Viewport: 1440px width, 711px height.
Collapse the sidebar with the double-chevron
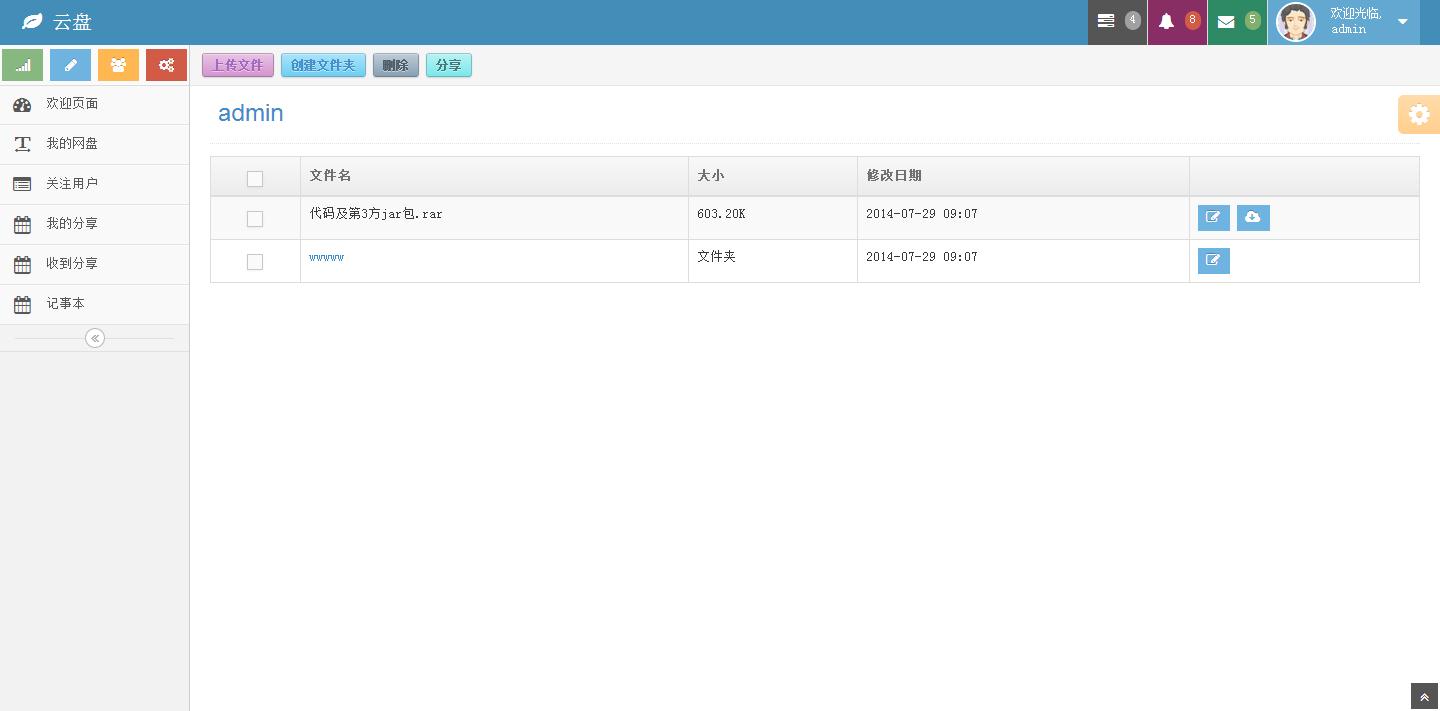[95, 338]
